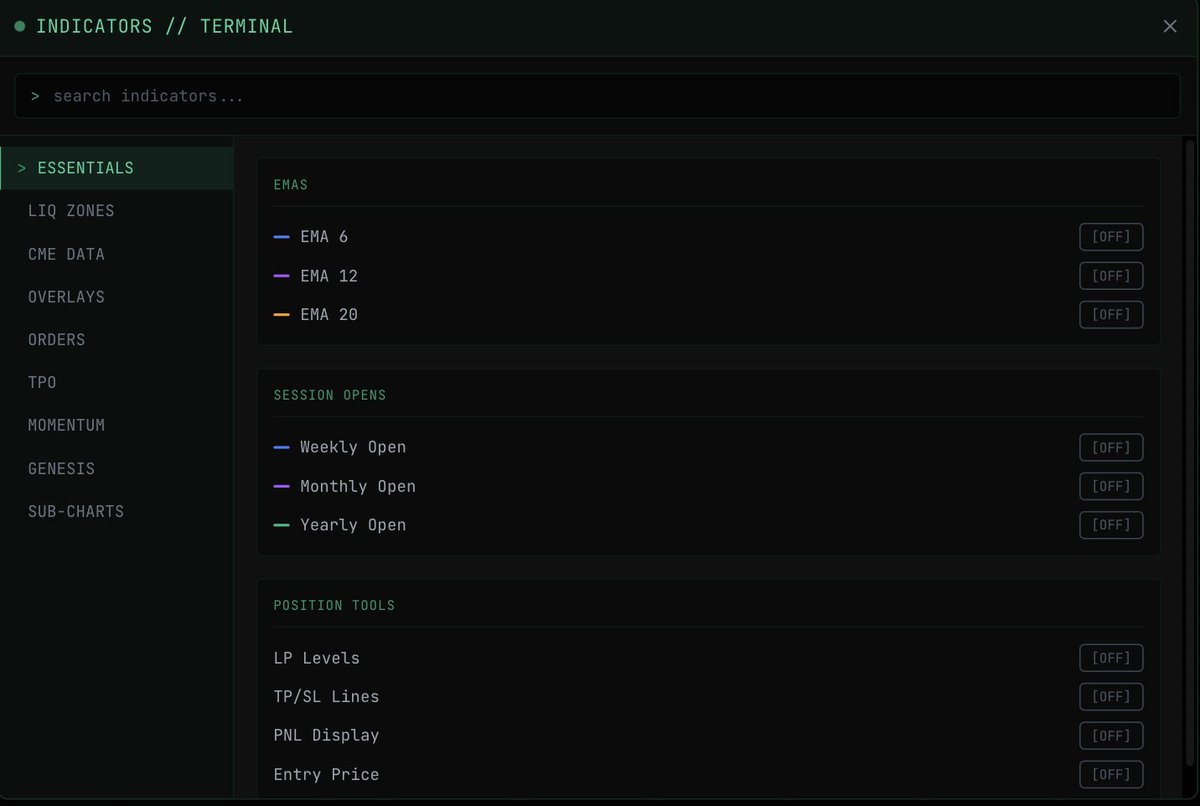Click the purple EMA 12 color line
Screen dimensions: 1200x806
281,276
